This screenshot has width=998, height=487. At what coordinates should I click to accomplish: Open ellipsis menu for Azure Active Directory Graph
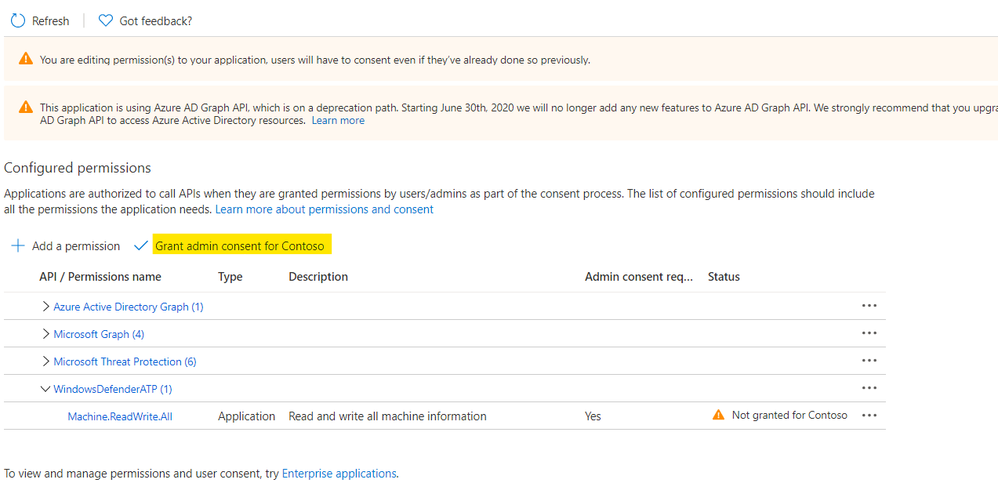point(868,306)
